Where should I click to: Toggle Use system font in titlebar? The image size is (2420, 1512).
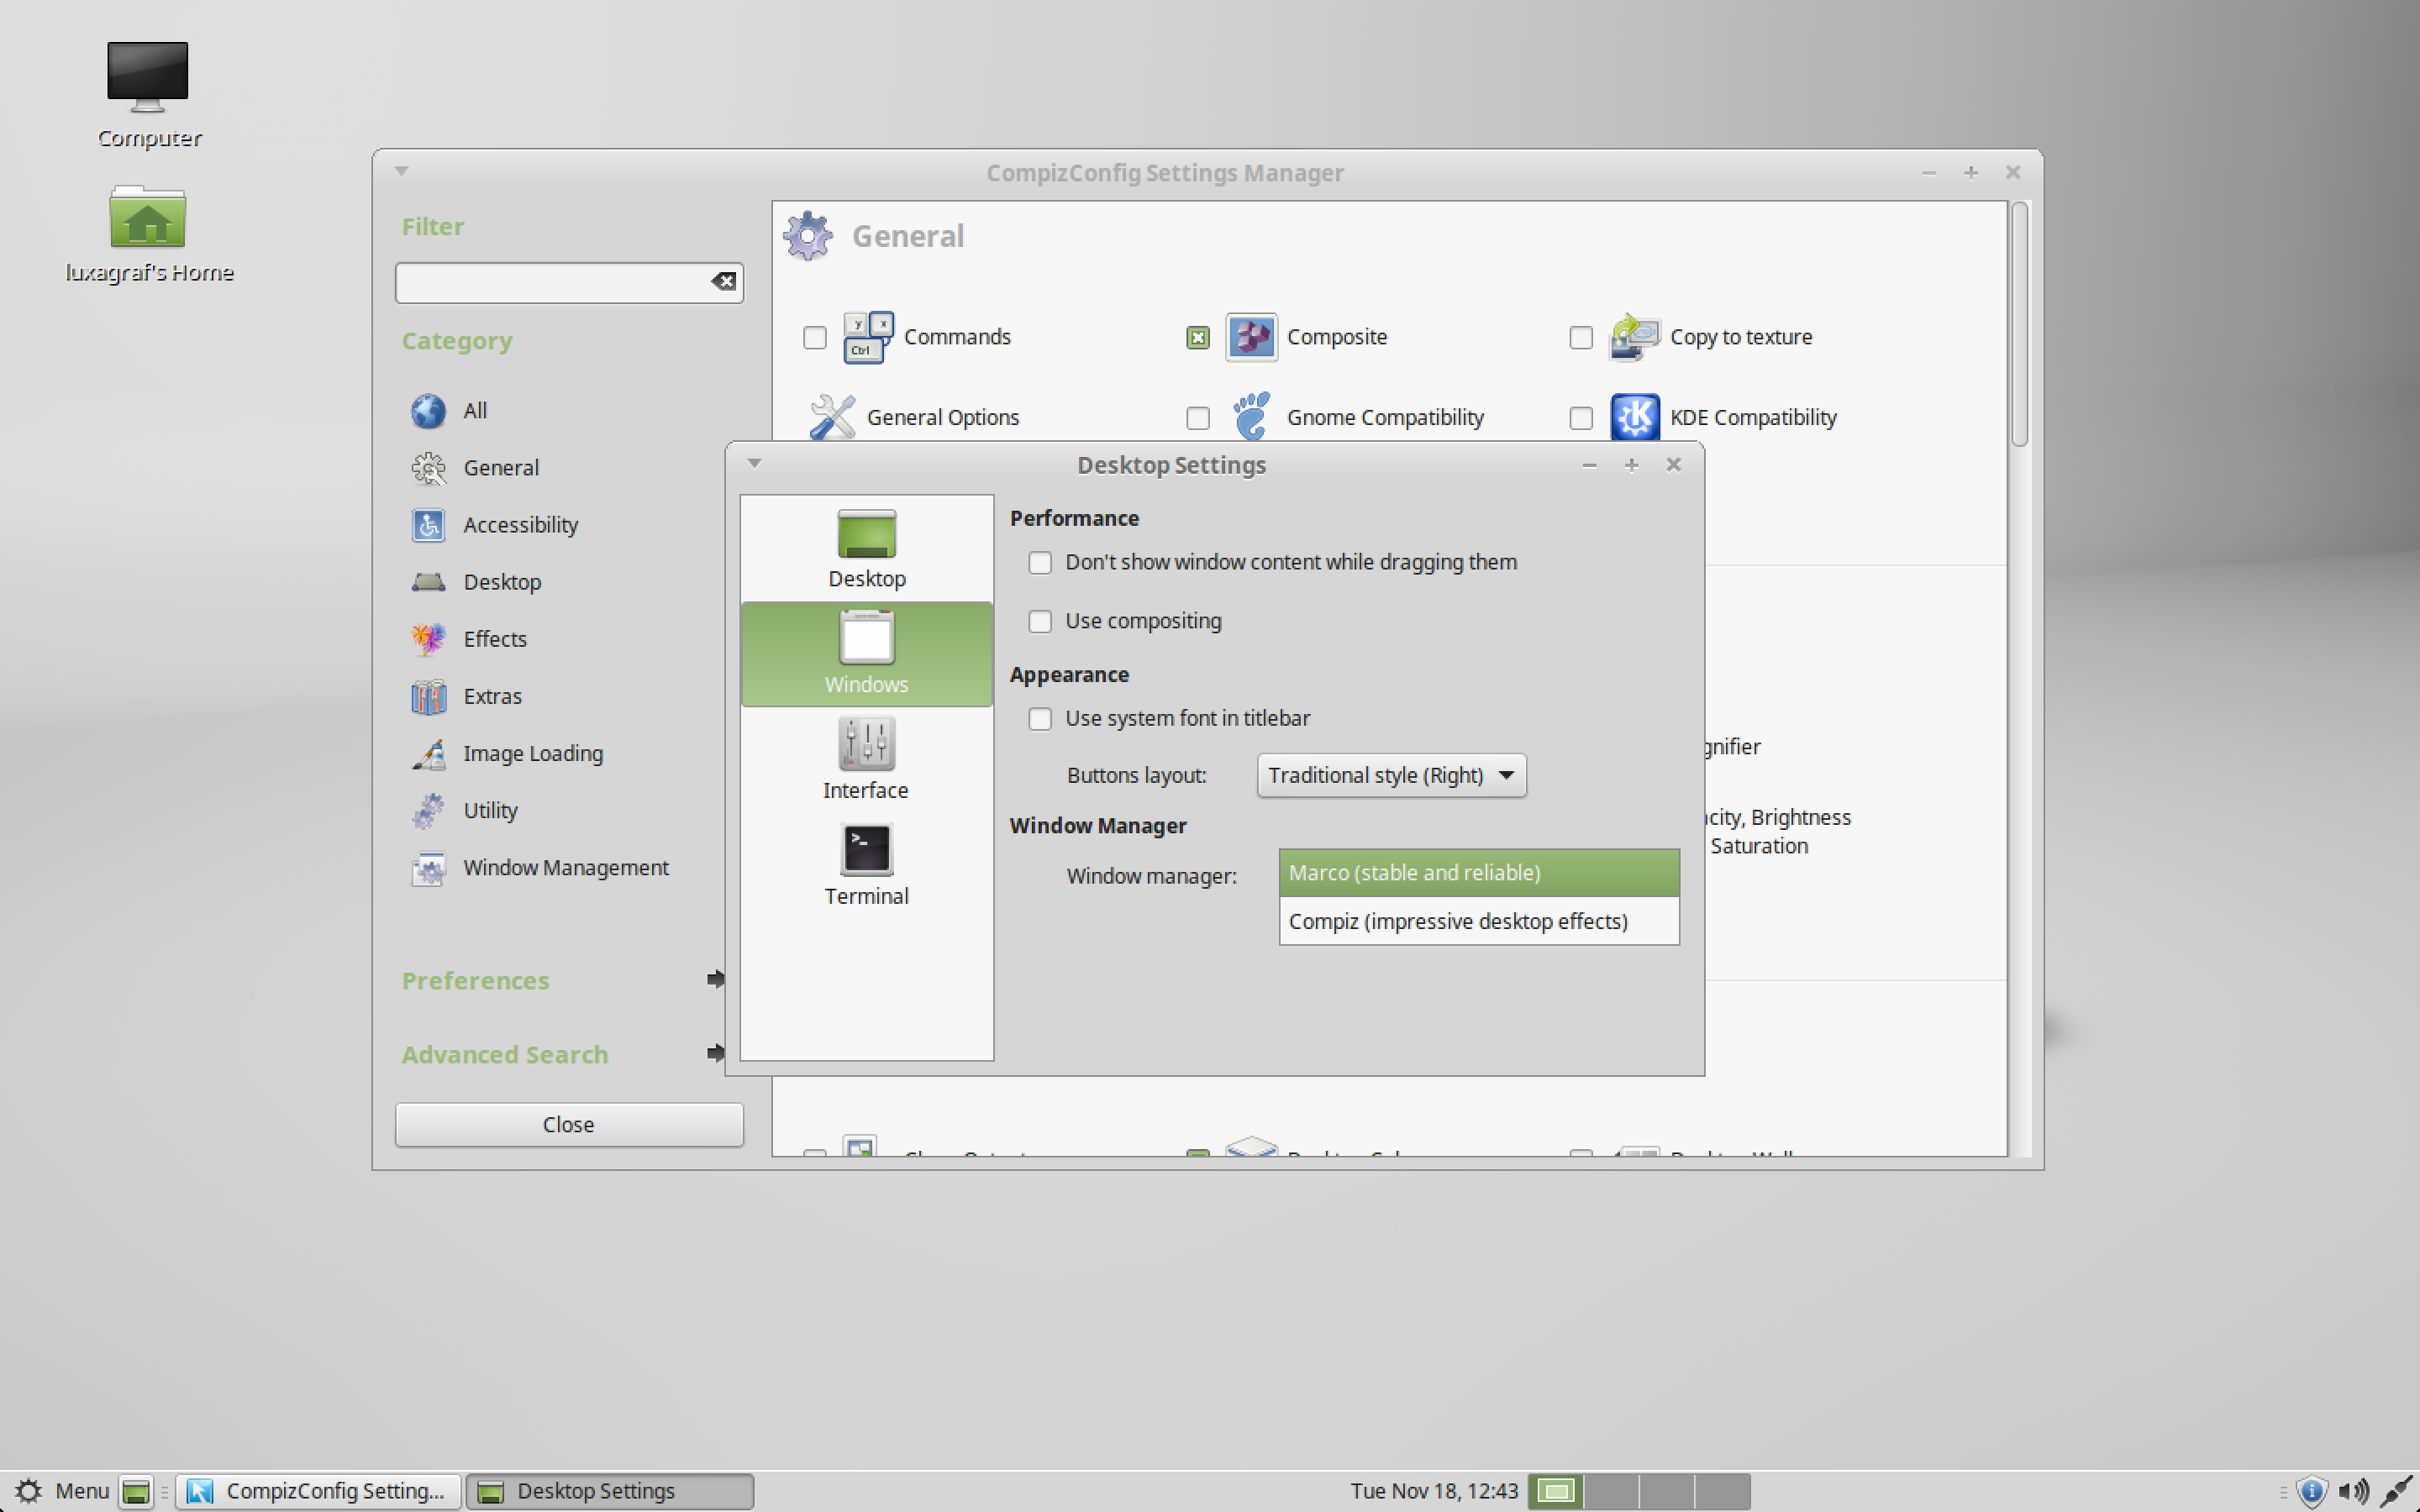(x=1040, y=719)
